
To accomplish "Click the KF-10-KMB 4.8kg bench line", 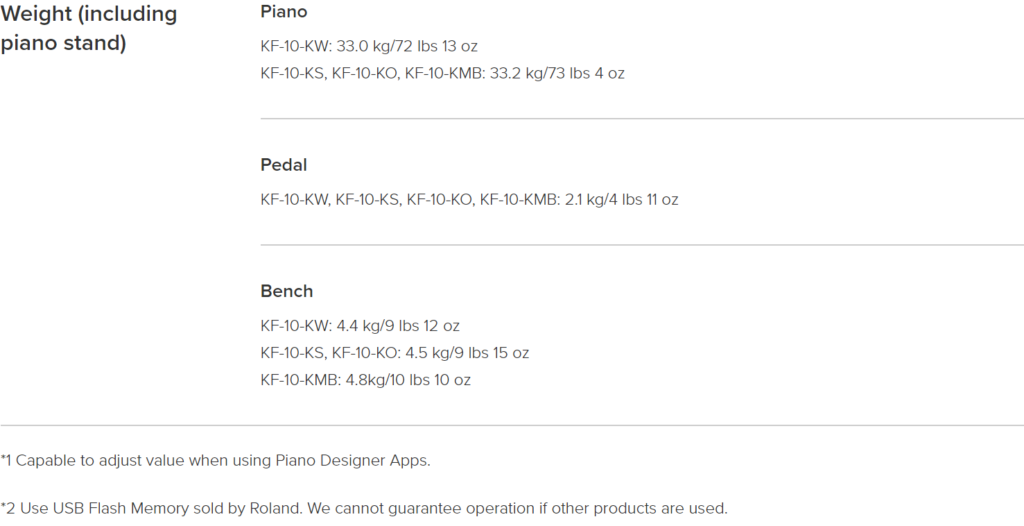I will pos(365,380).
